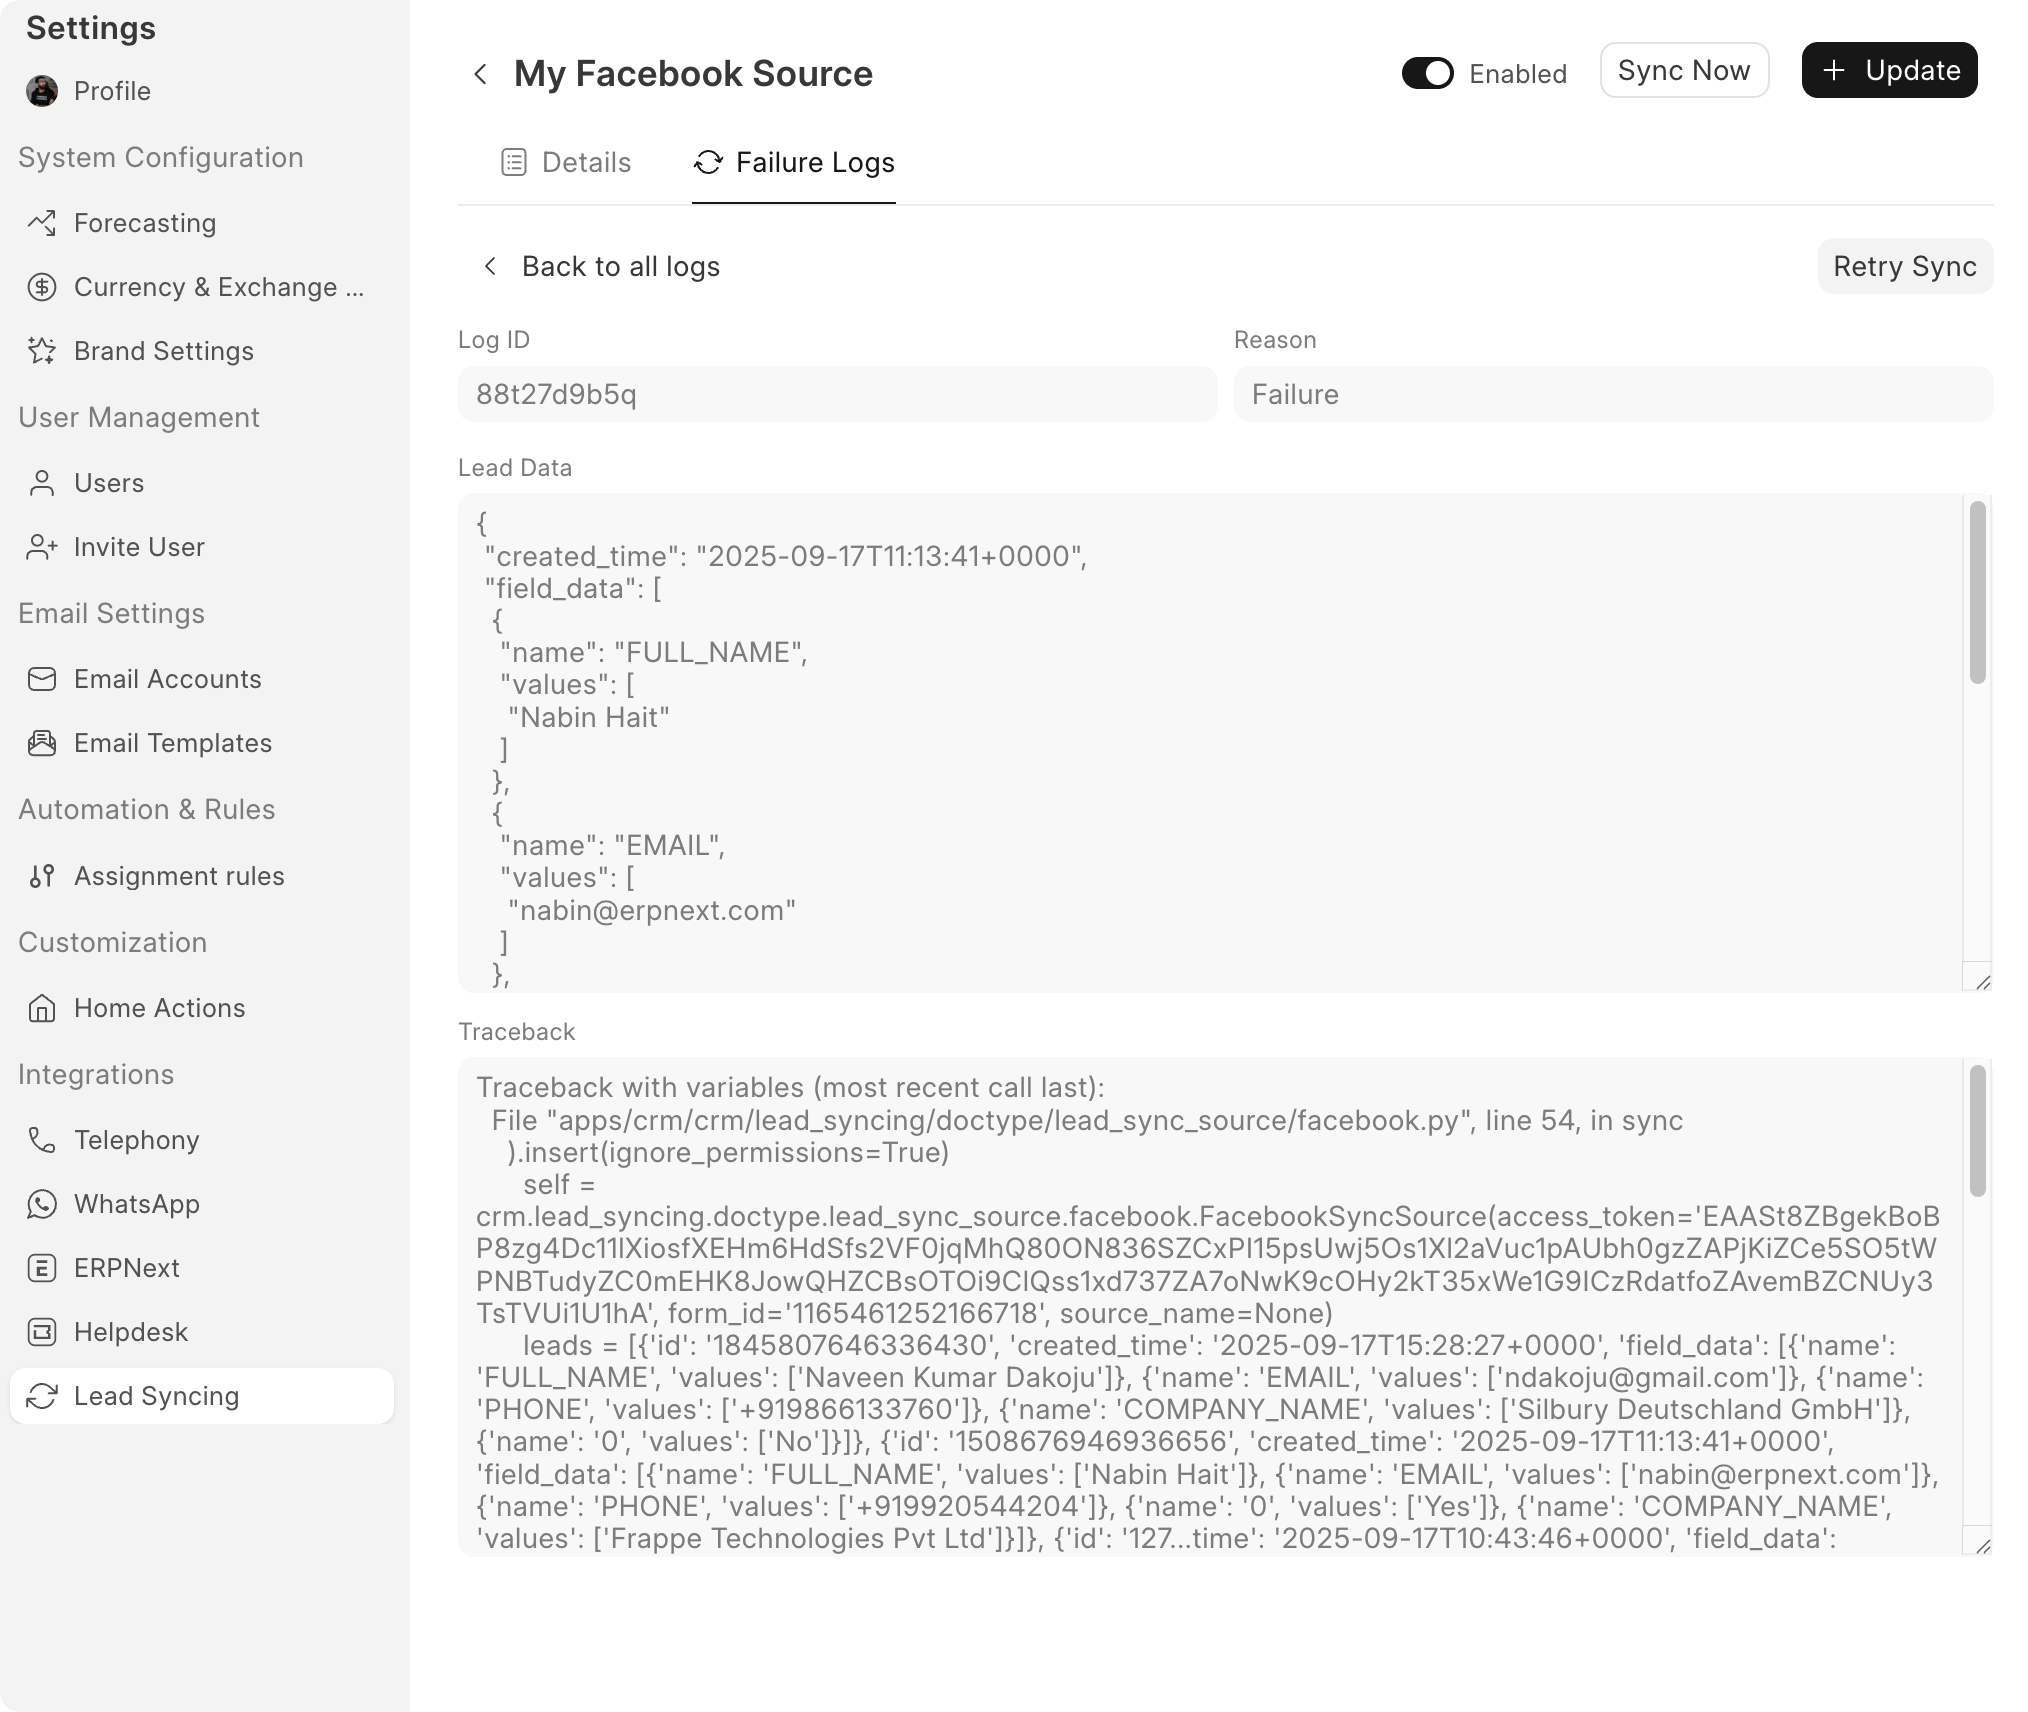Click the Sync Now button
Image resolution: width=2028 pixels, height=1712 pixels.
click(1684, 70)
